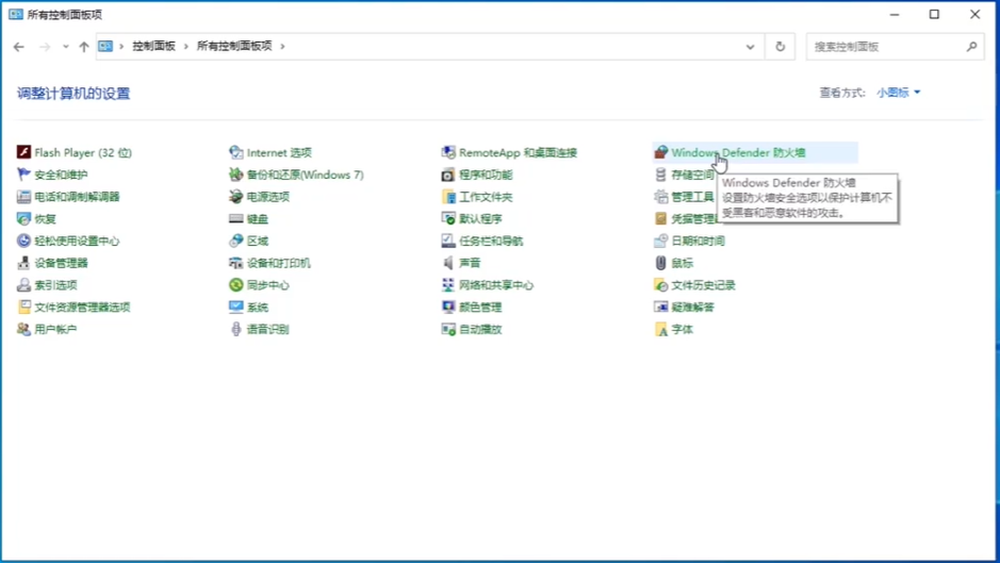This screenshot has width=1000, height=563.
Task: Expand the address bar history dropdown
Action: point(751,46)
